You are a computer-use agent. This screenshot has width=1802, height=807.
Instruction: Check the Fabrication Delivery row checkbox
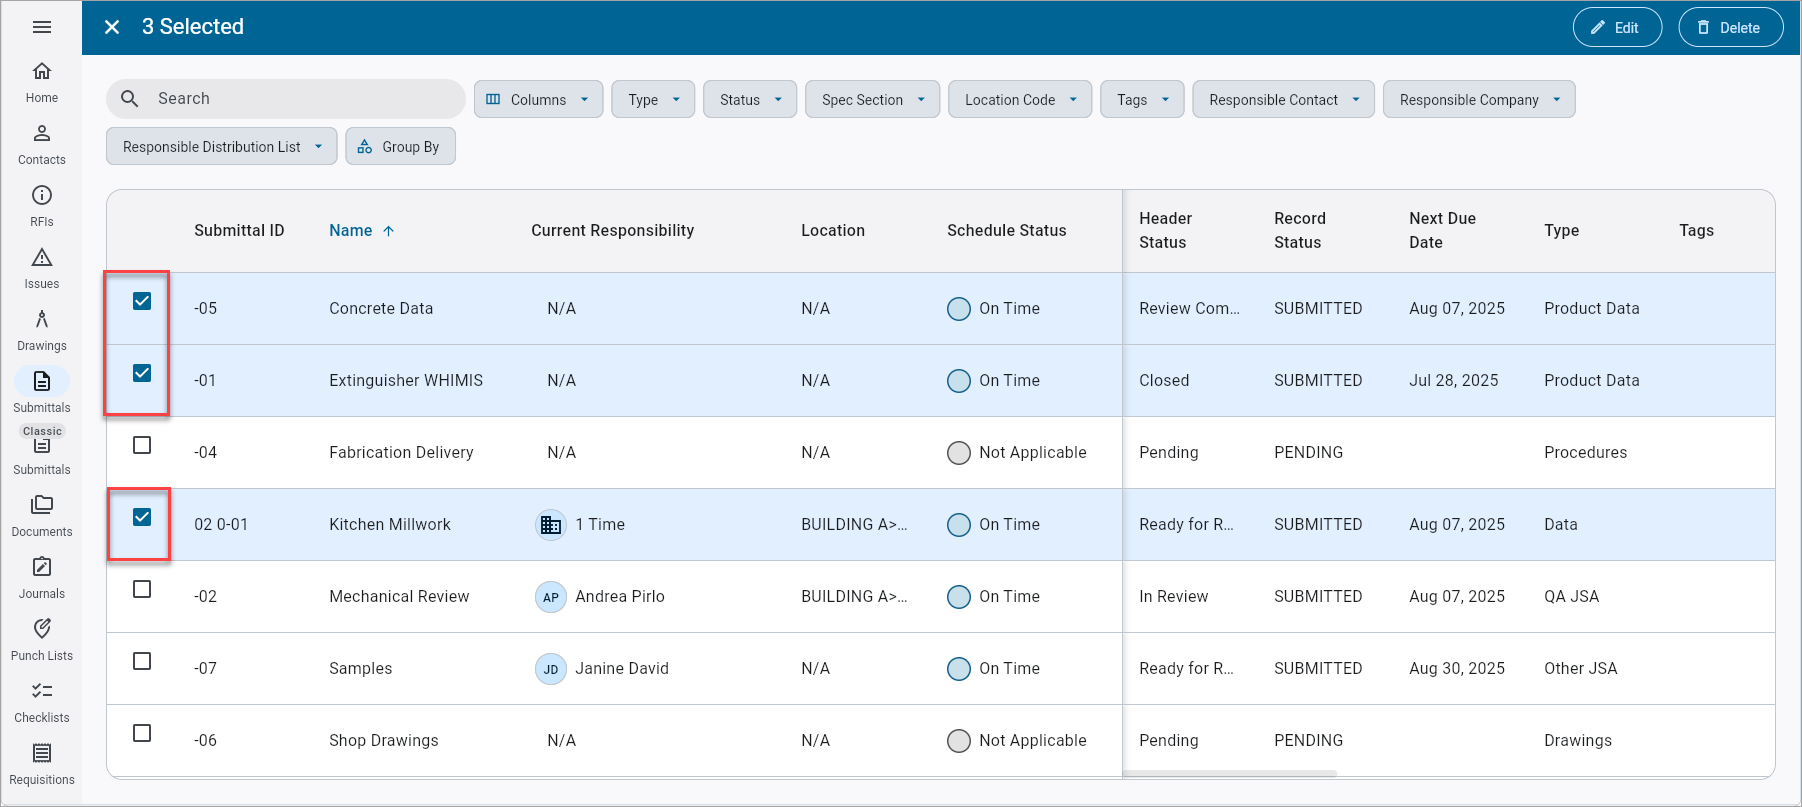pos(142,445)
